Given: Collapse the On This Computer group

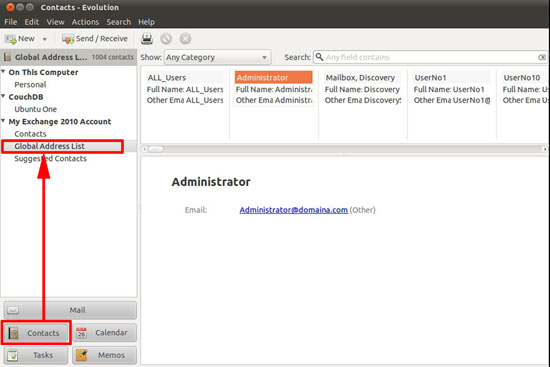Looking at the screenshot, I should click(3, 72).
